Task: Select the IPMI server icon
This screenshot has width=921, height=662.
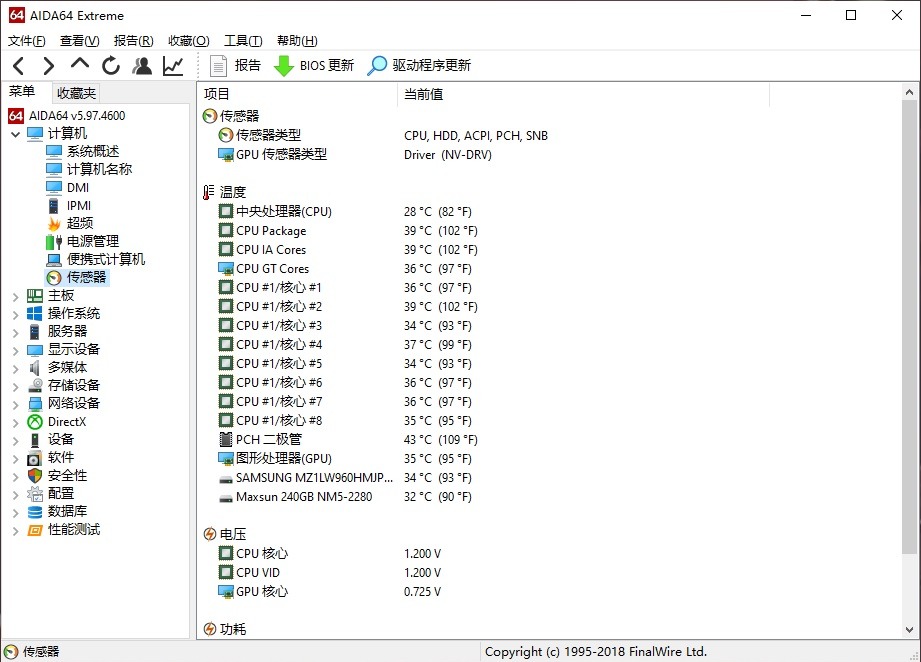Action: 53,206
